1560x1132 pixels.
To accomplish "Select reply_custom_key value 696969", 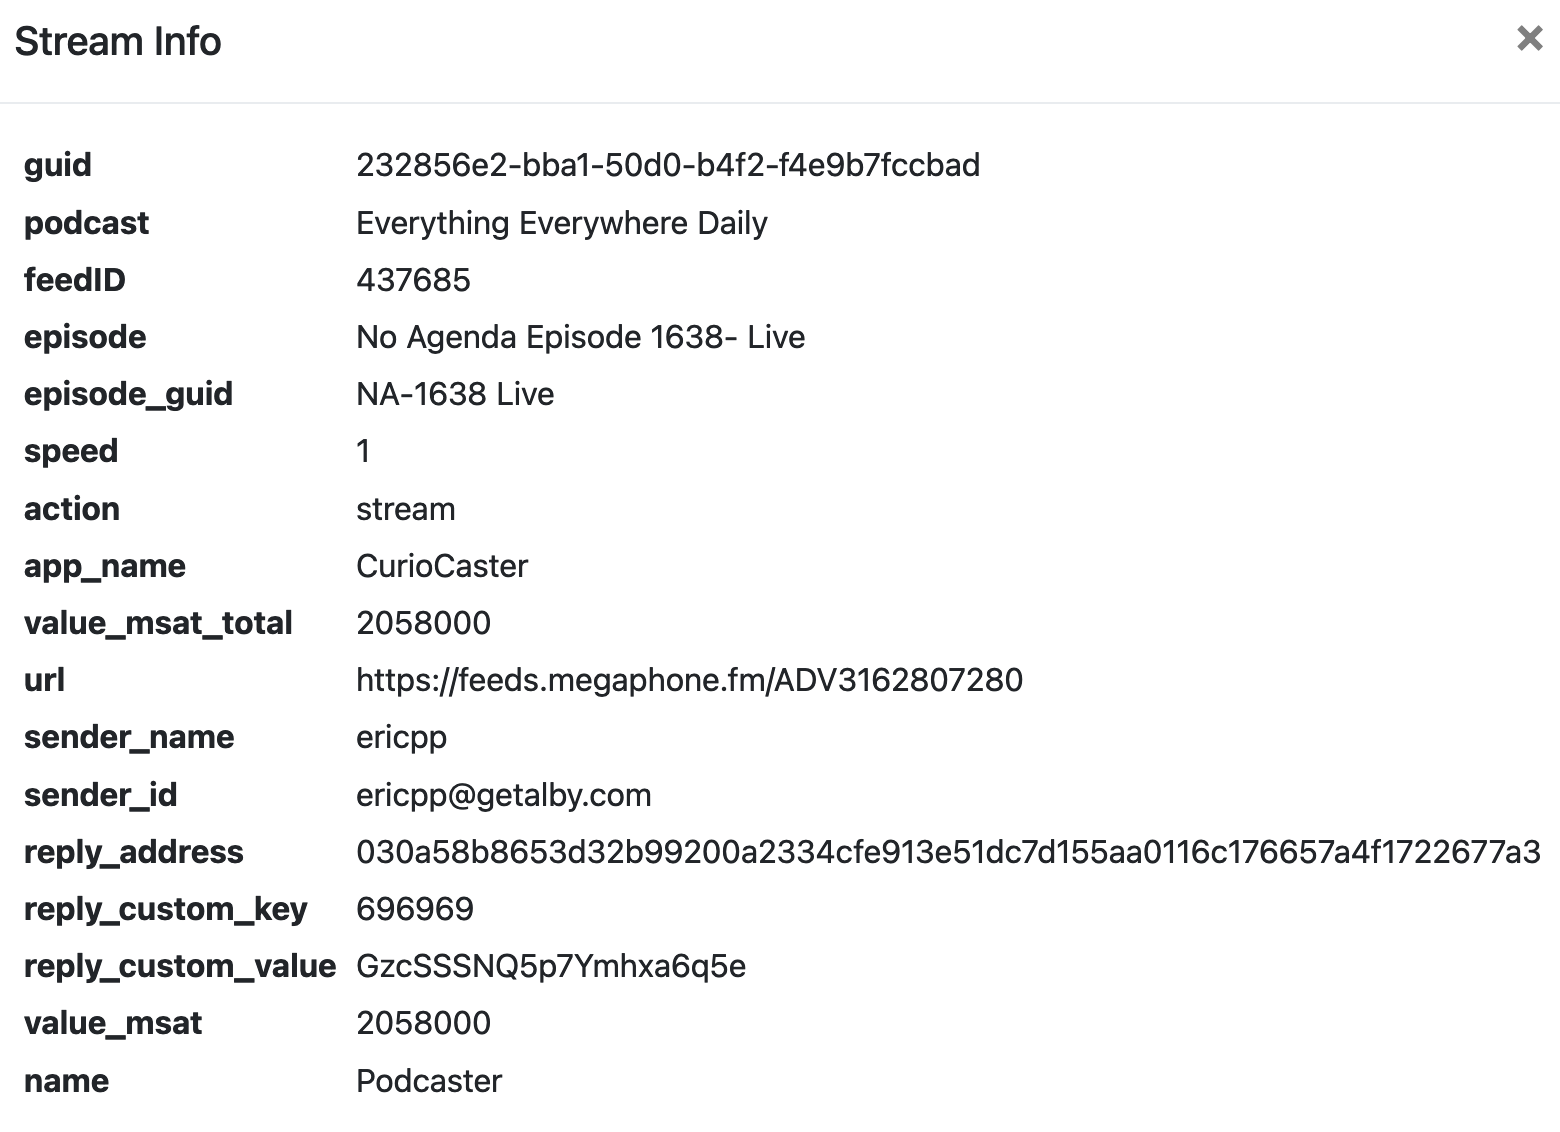I will pyautogui.click(x=415, y=909).
